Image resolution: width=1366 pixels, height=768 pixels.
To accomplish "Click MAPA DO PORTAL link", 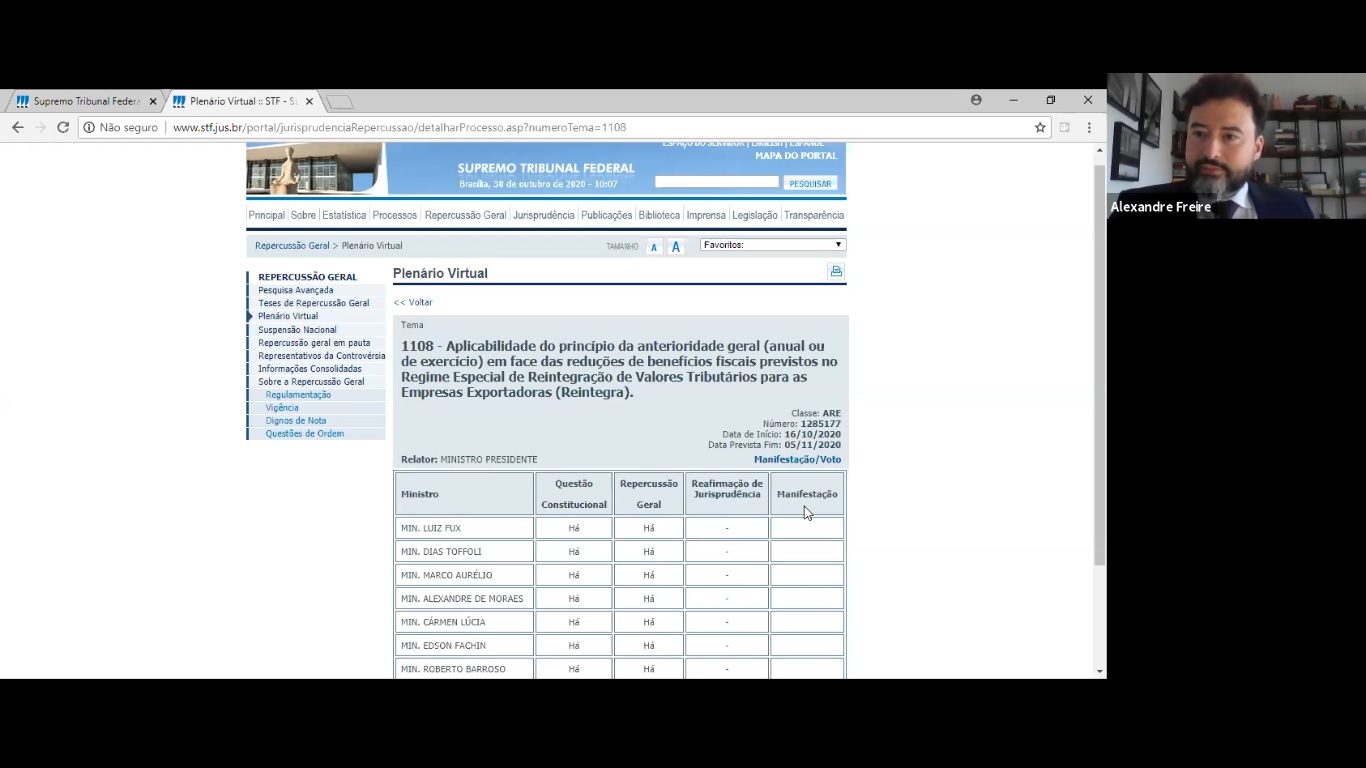I will [796, 156].
